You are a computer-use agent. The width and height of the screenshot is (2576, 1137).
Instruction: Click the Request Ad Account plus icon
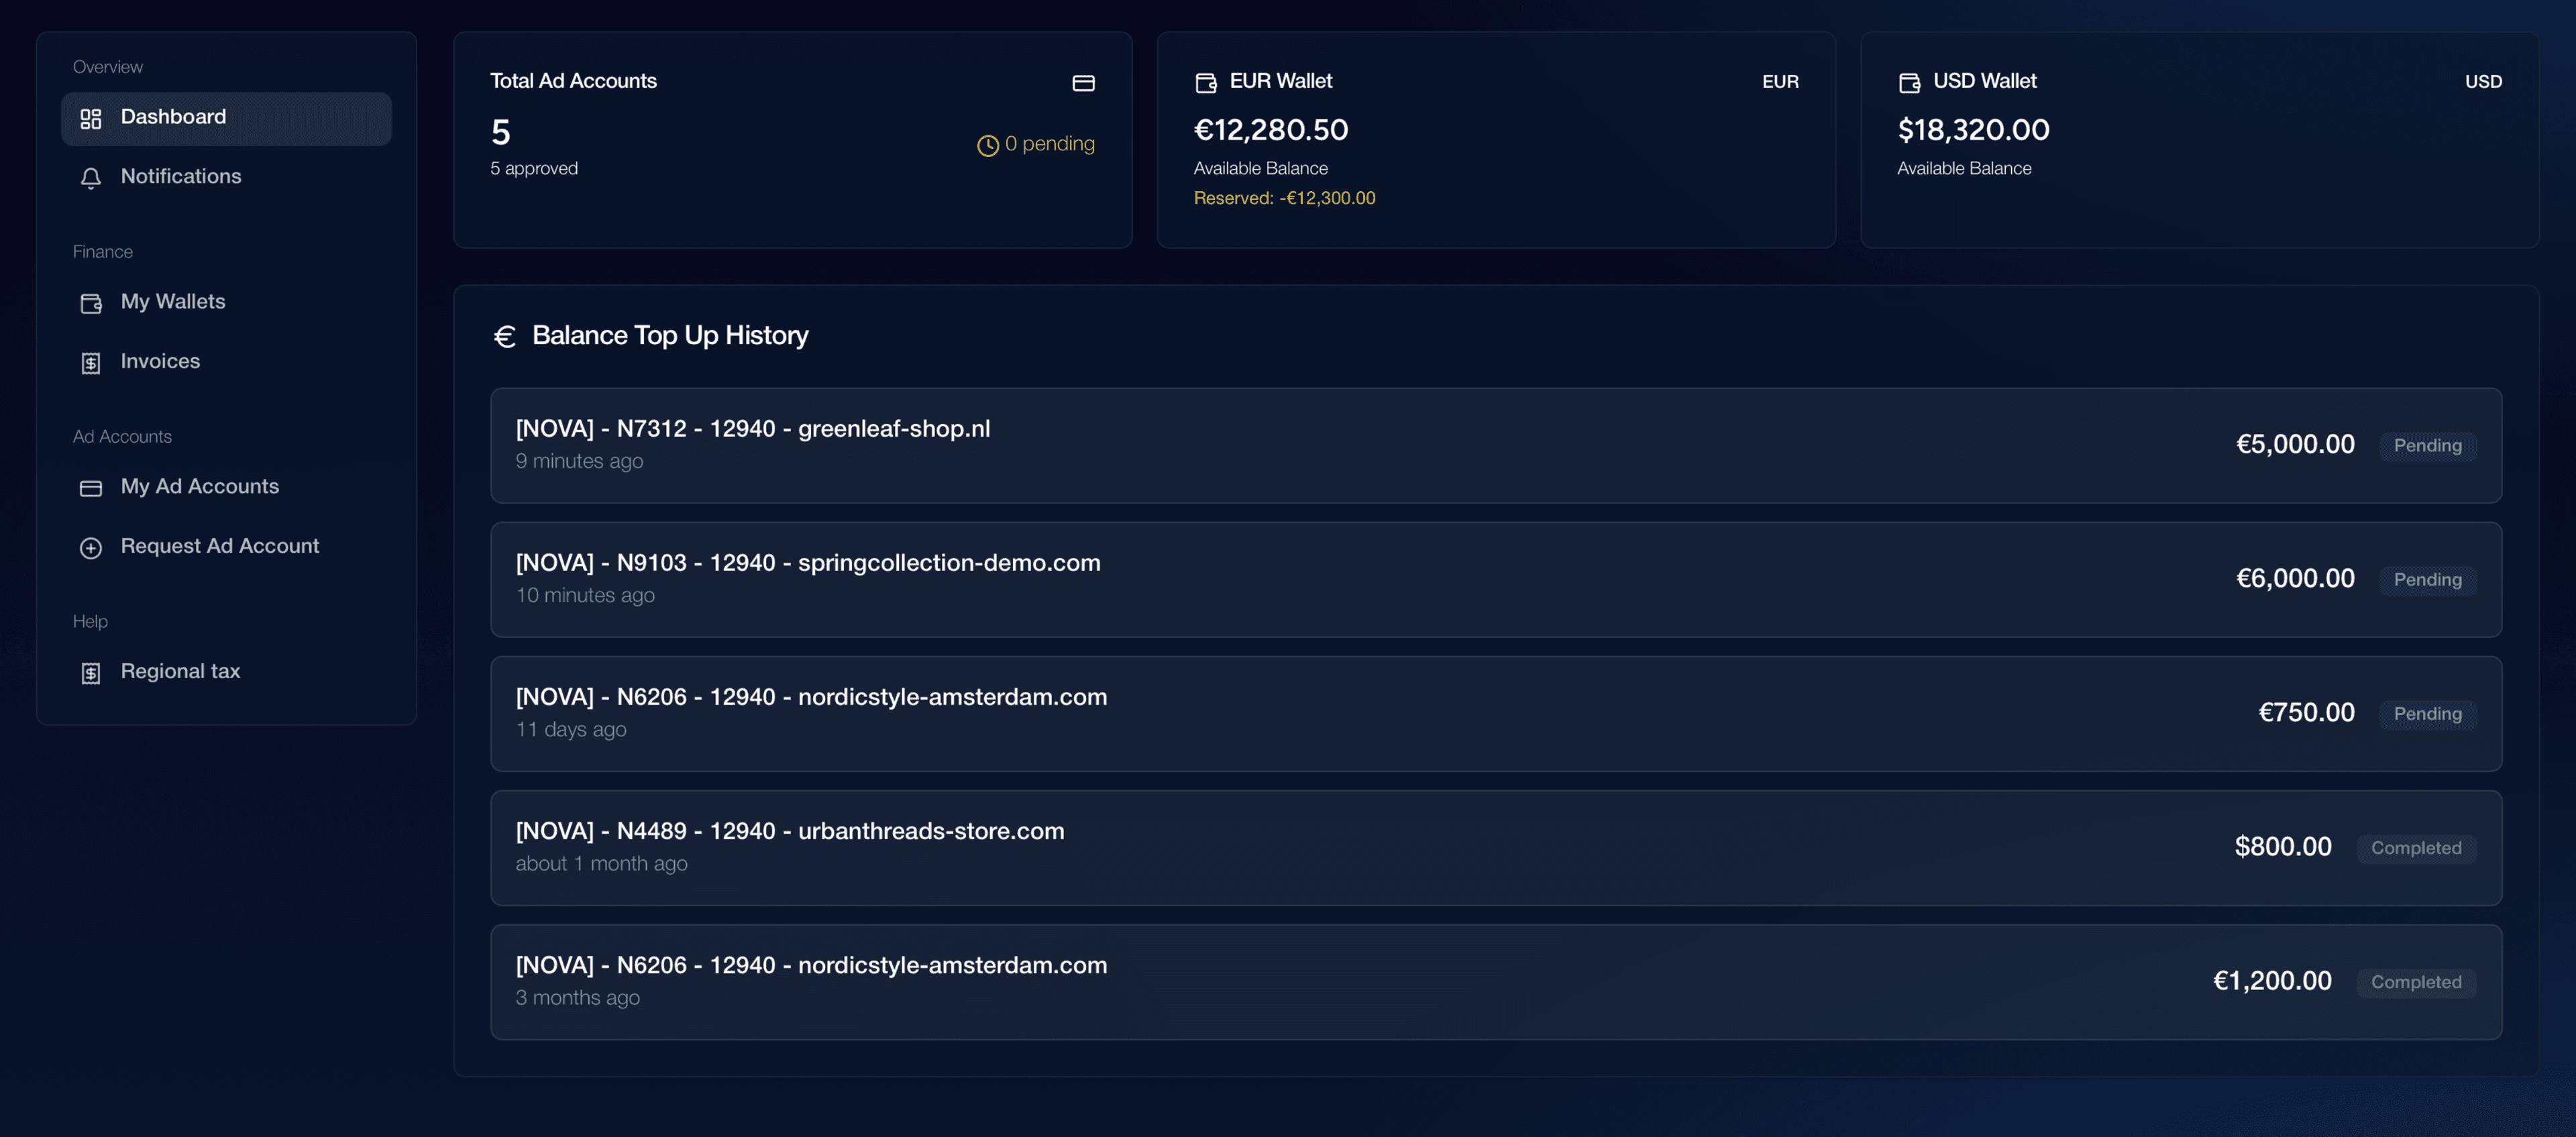[91, 548]
